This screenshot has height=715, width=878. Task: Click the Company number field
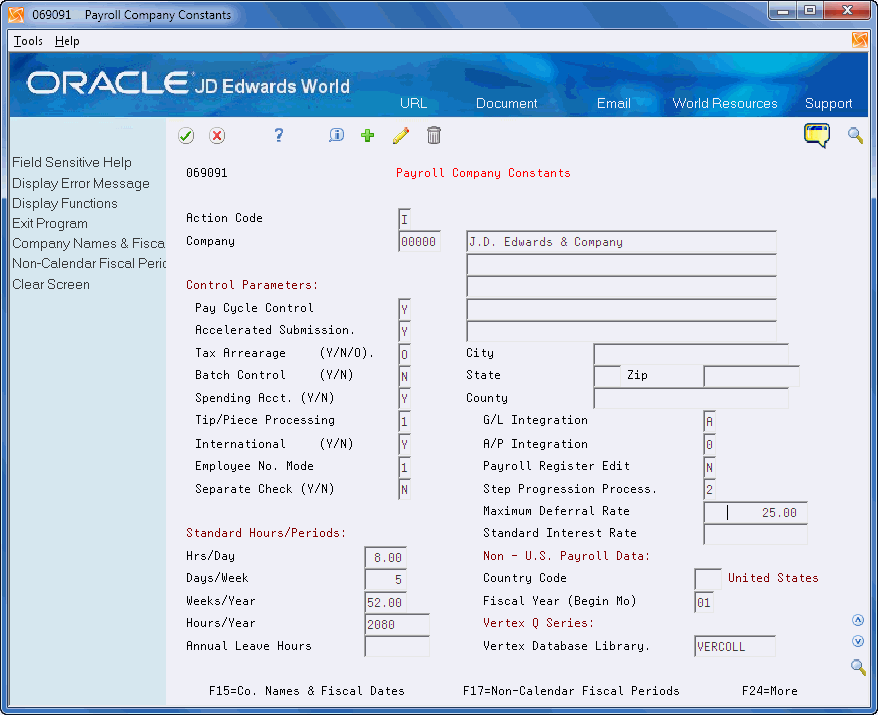[x=419, y=242]
